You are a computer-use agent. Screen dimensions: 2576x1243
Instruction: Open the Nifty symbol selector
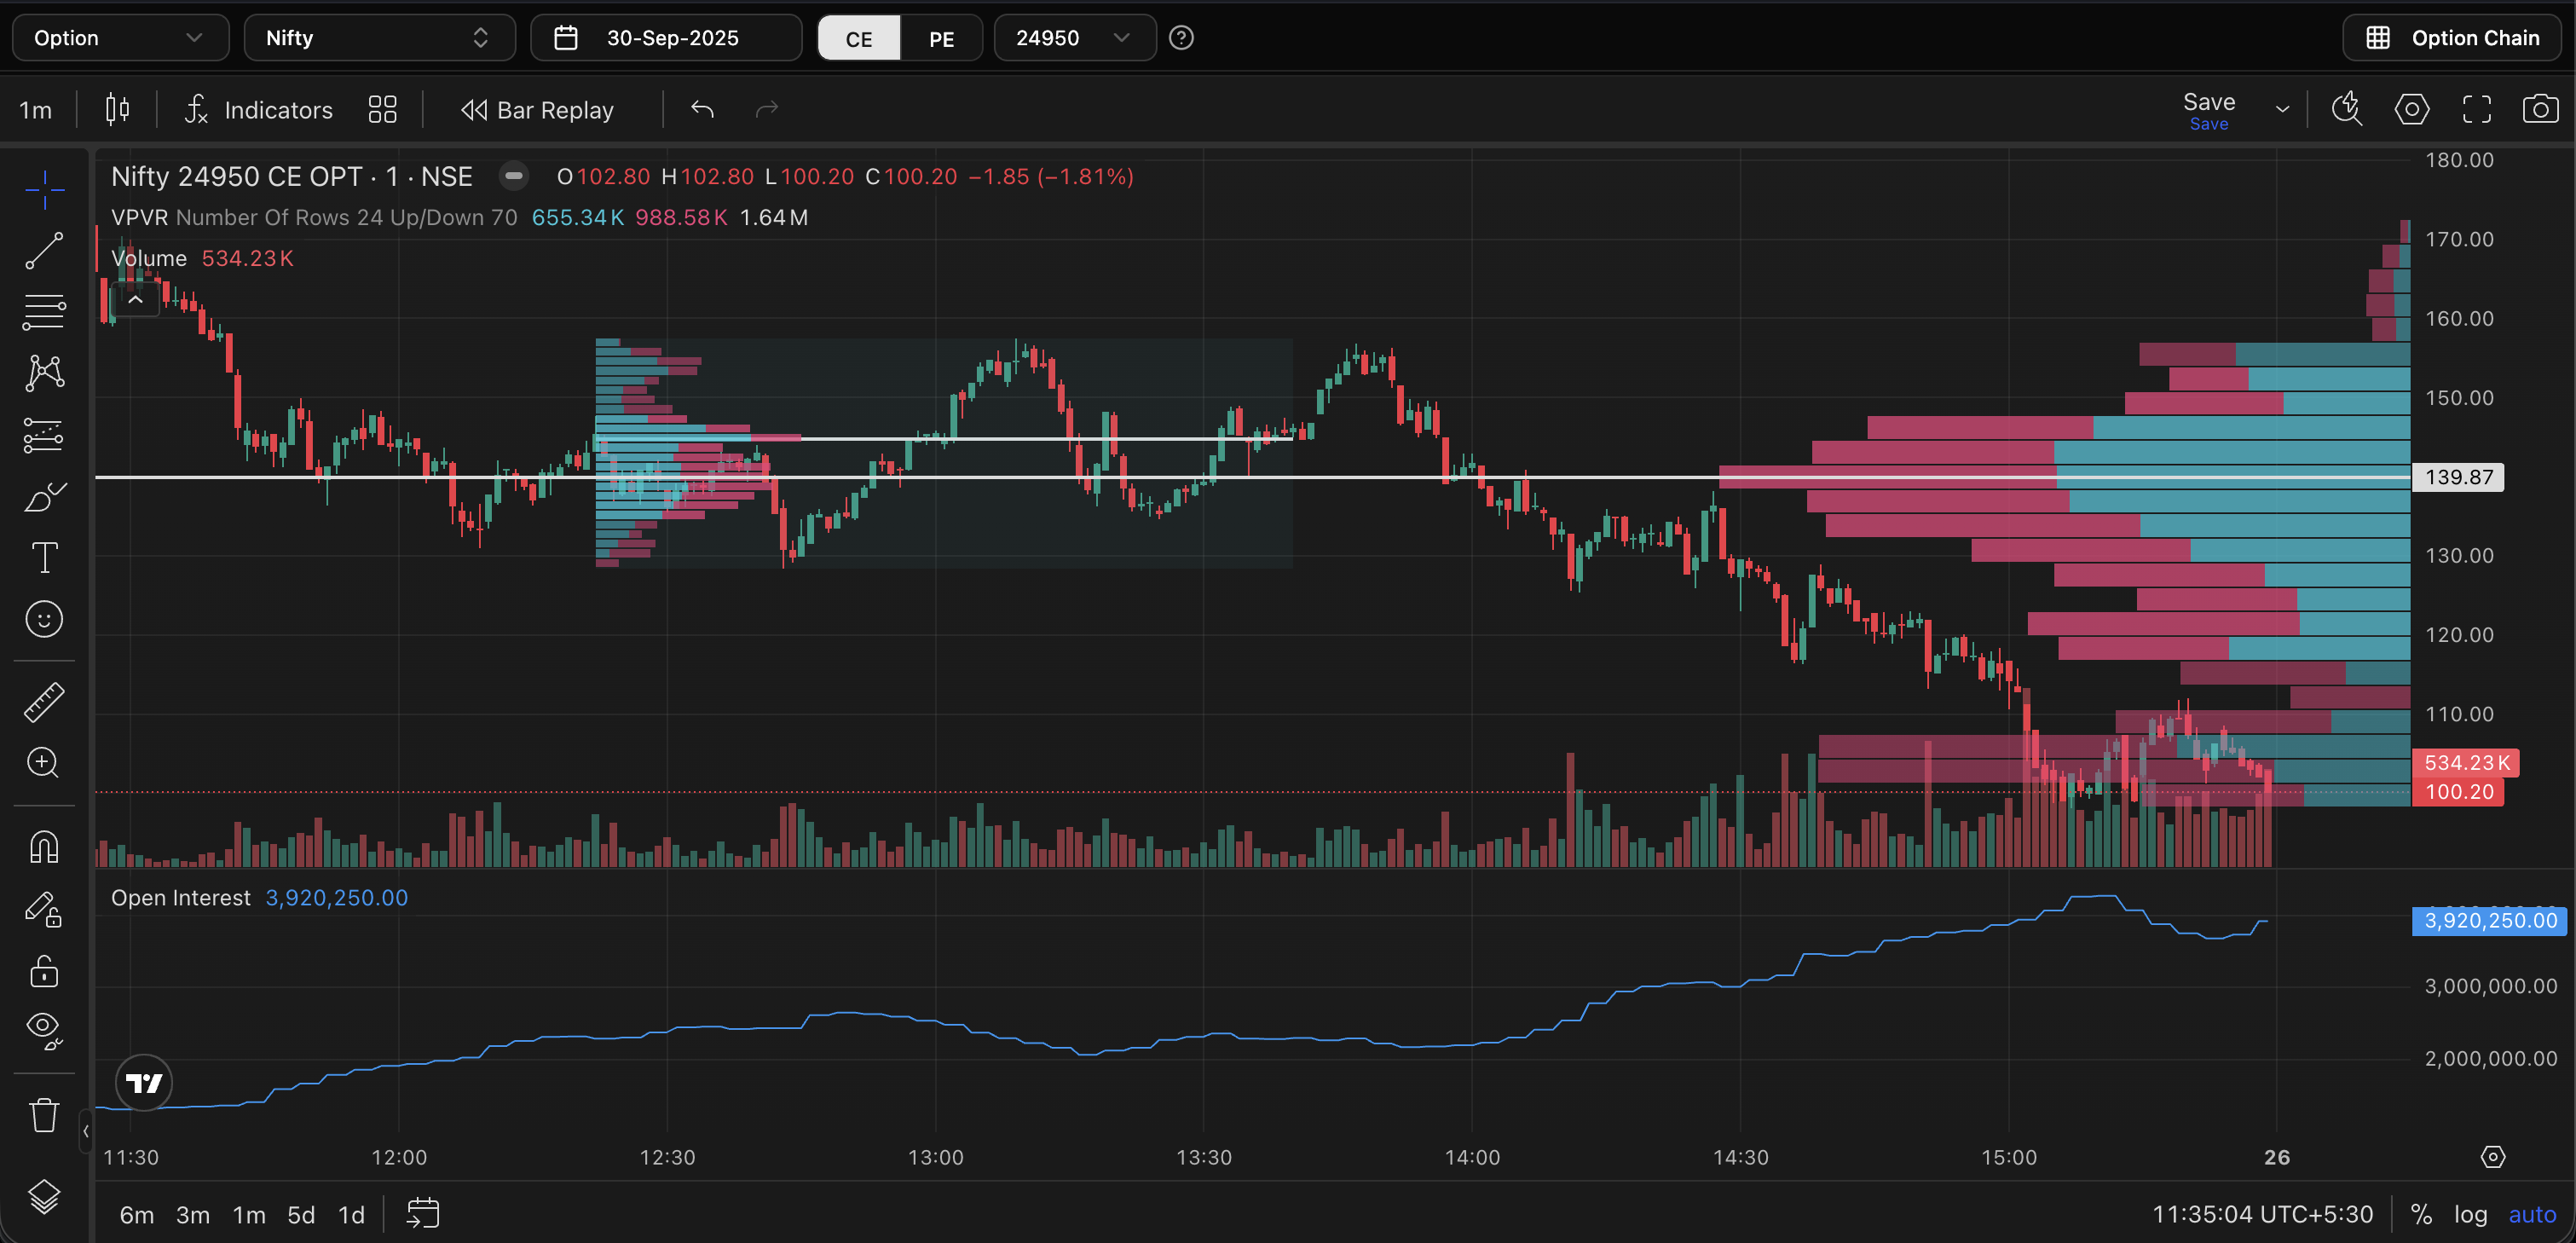point(379,38)
